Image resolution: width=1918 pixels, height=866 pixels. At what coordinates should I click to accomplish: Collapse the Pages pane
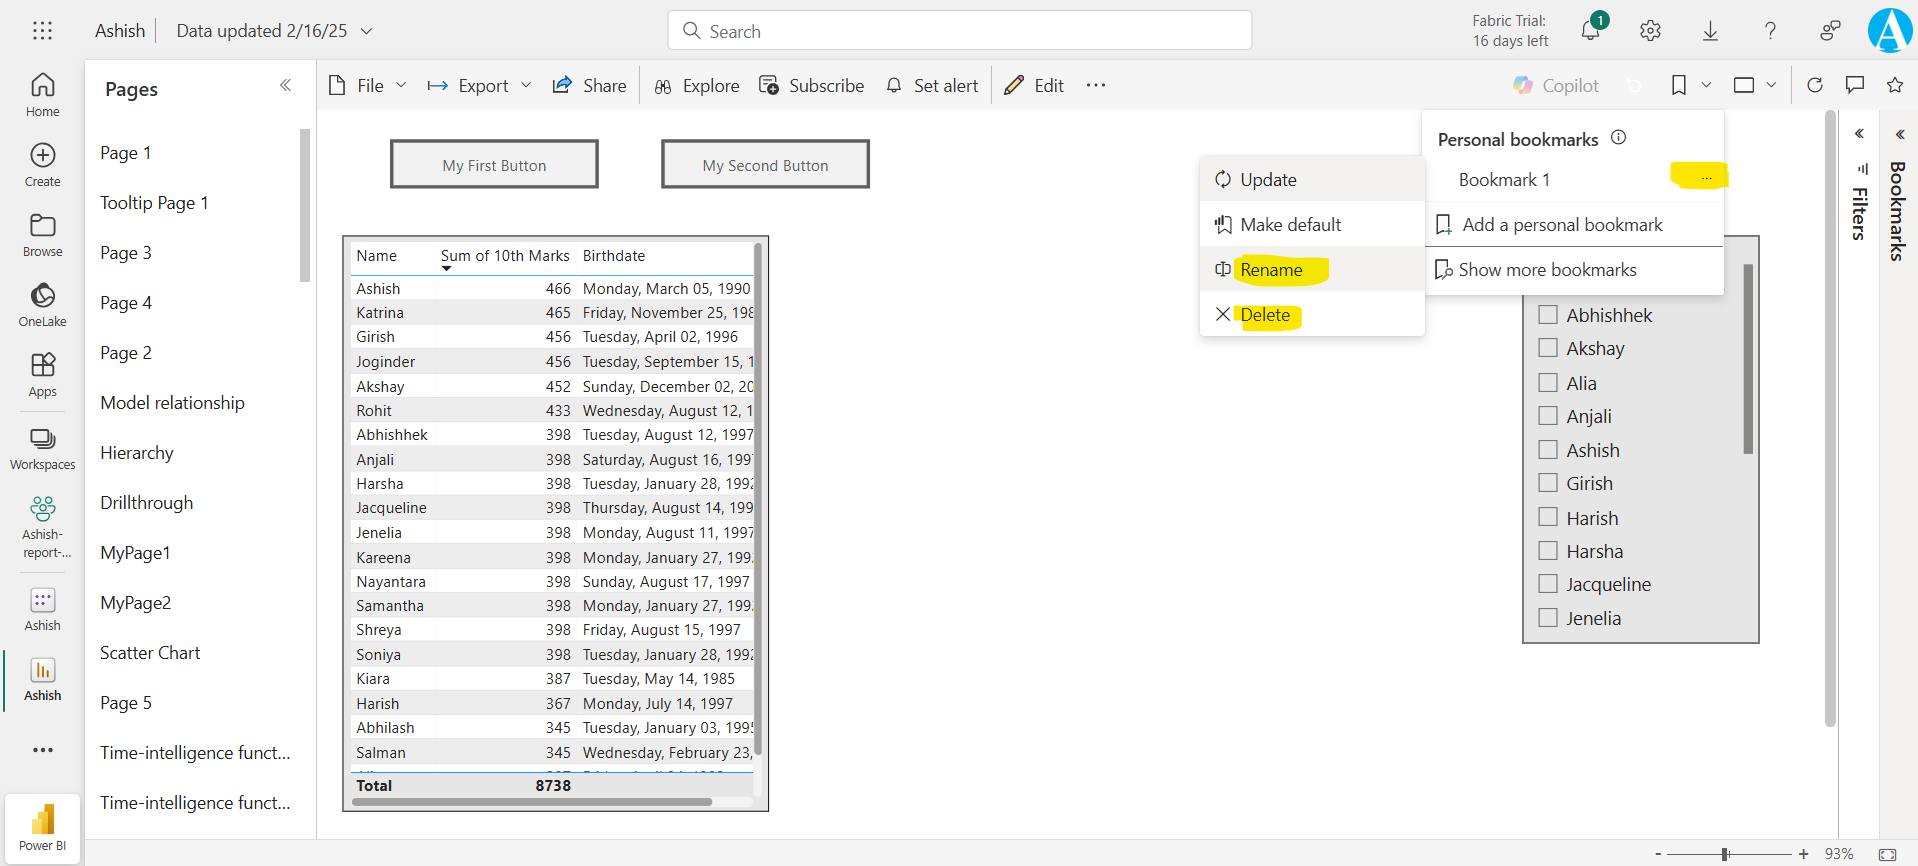[x=285, y=86]
